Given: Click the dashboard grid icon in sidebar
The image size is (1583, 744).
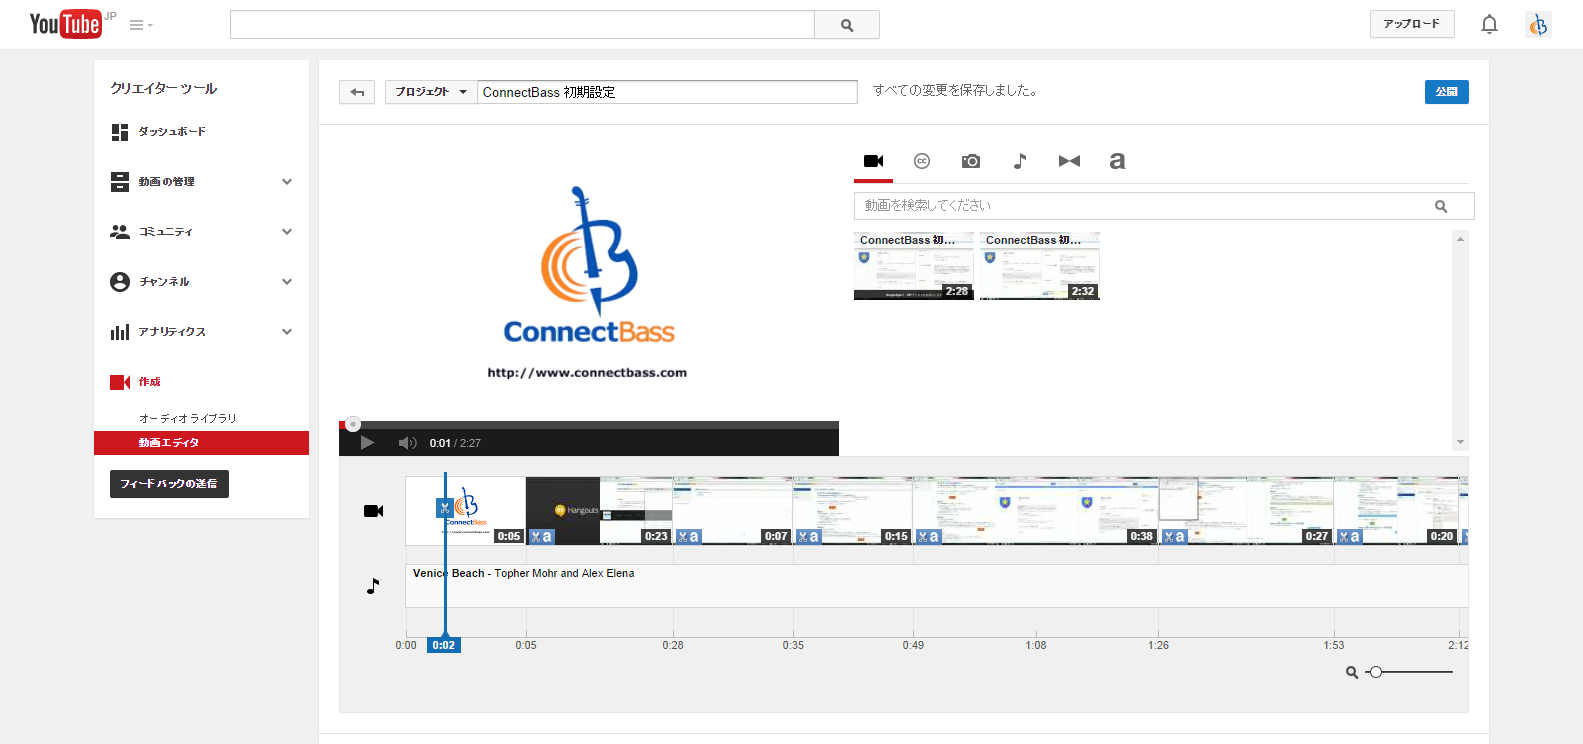Looking at the screenshot, I should [x=120, y=132].
